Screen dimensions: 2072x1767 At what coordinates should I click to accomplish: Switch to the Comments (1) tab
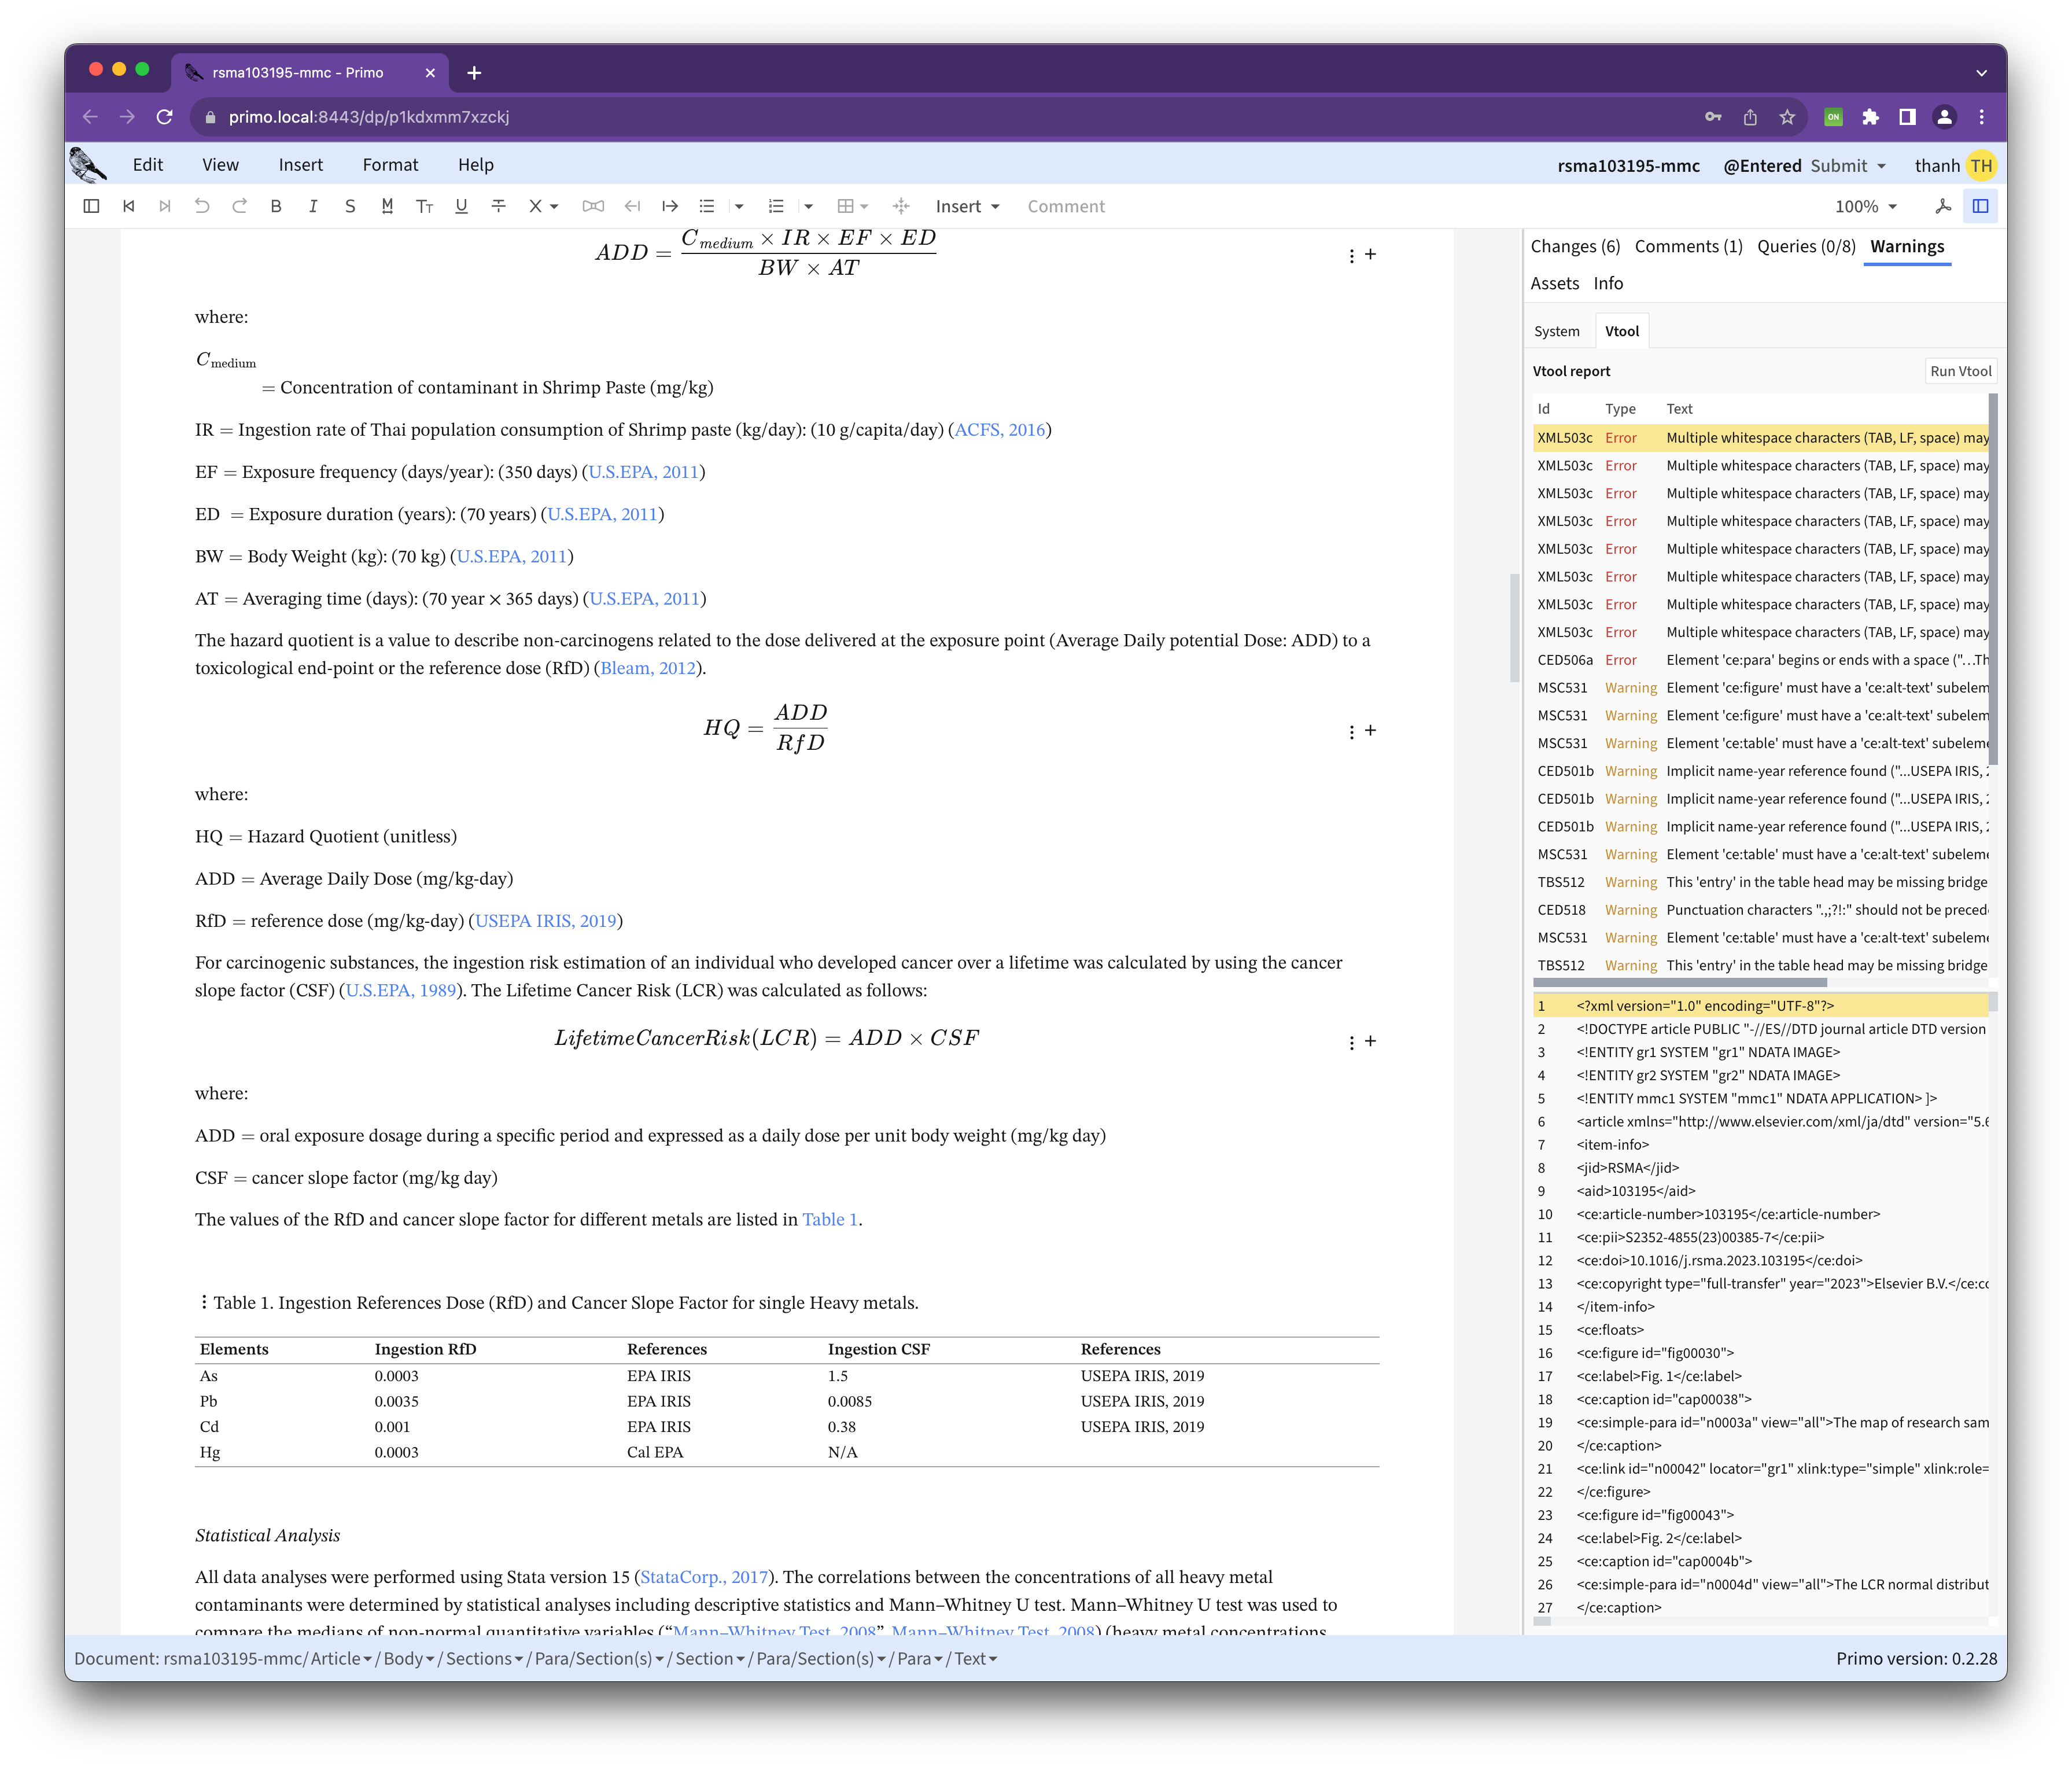coord(1688,246)
